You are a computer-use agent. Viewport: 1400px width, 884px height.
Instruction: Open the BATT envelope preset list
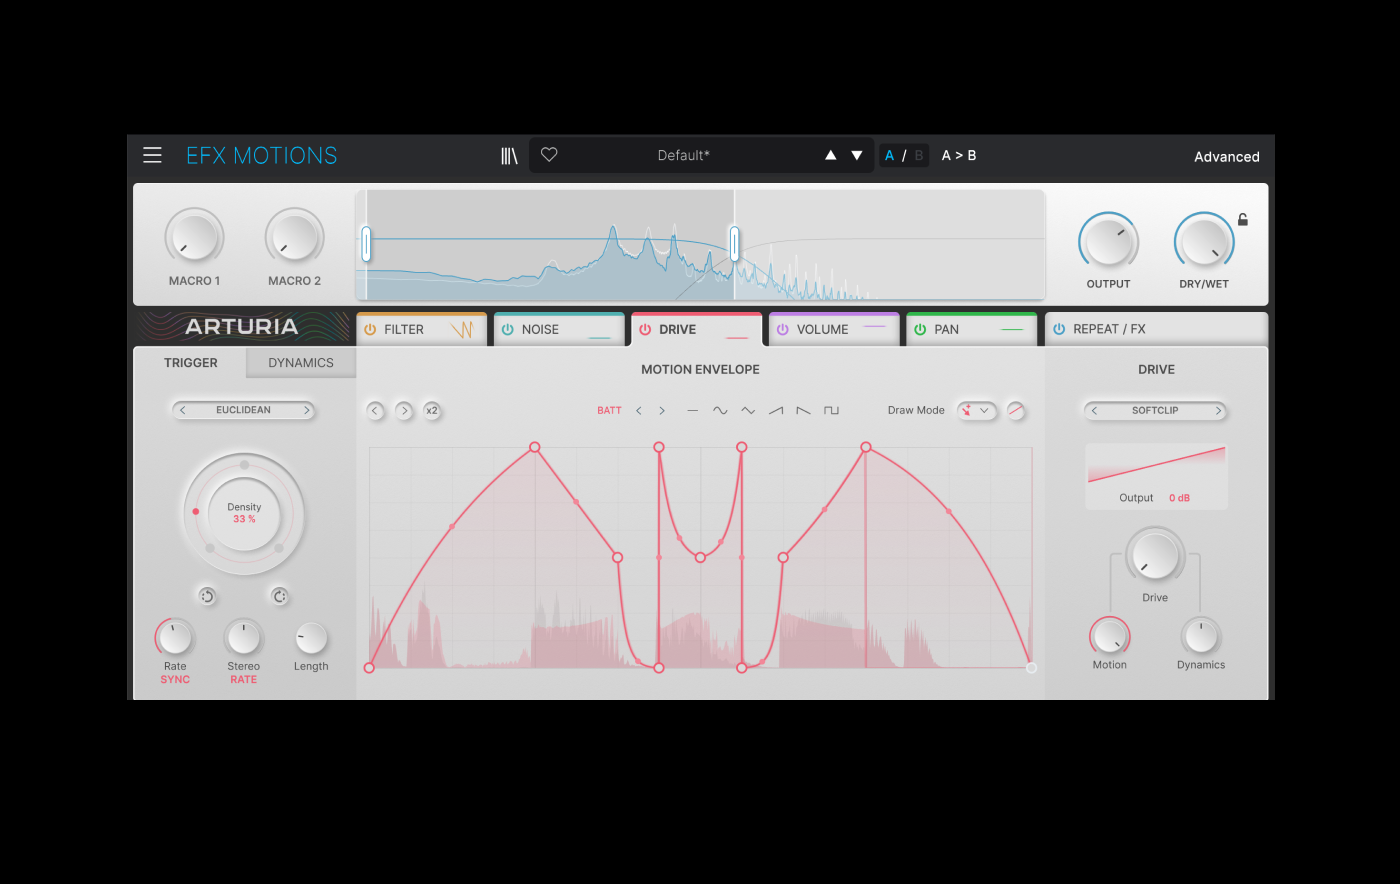point(609,410)
